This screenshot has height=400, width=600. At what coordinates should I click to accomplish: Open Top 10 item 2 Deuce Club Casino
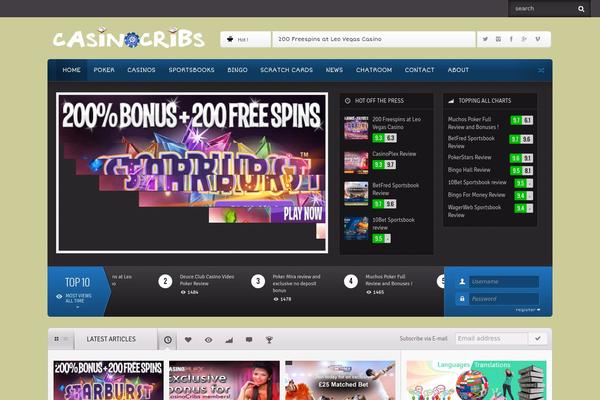click(207, 280)
